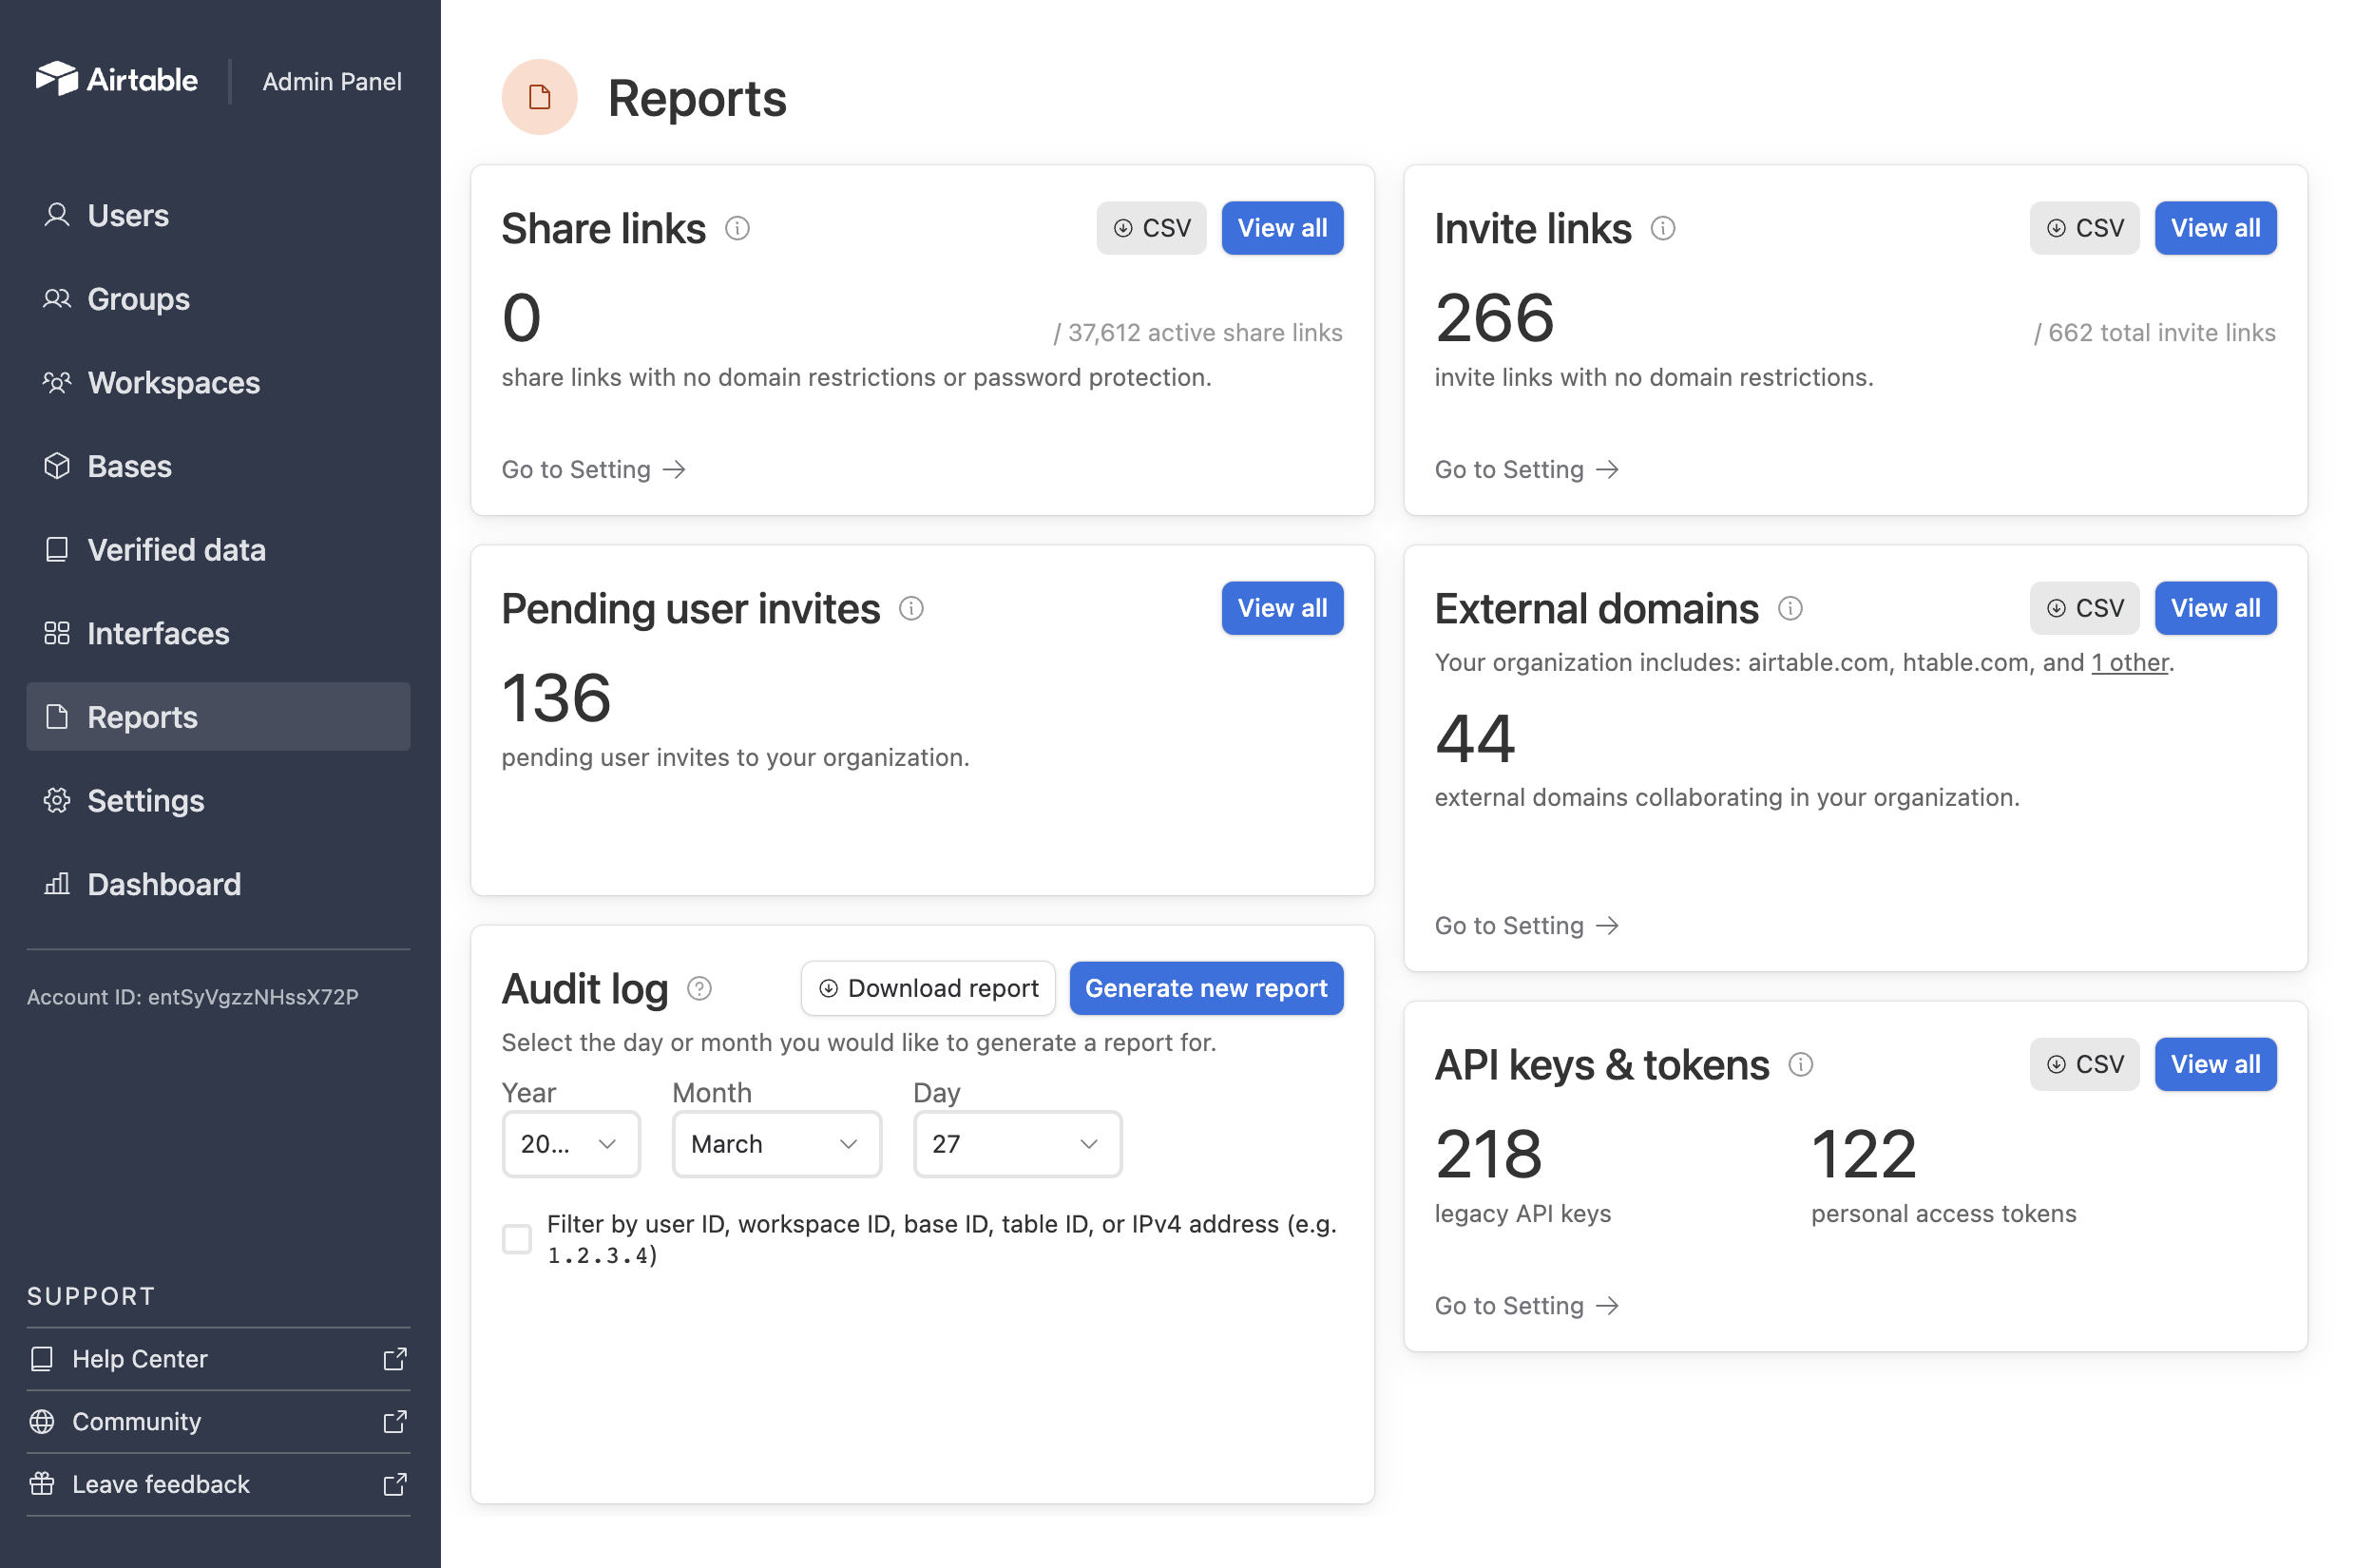The image size is (2355, 1568).
Task: Click the API keys & tokens info icon
Action: (1800, 1064)
